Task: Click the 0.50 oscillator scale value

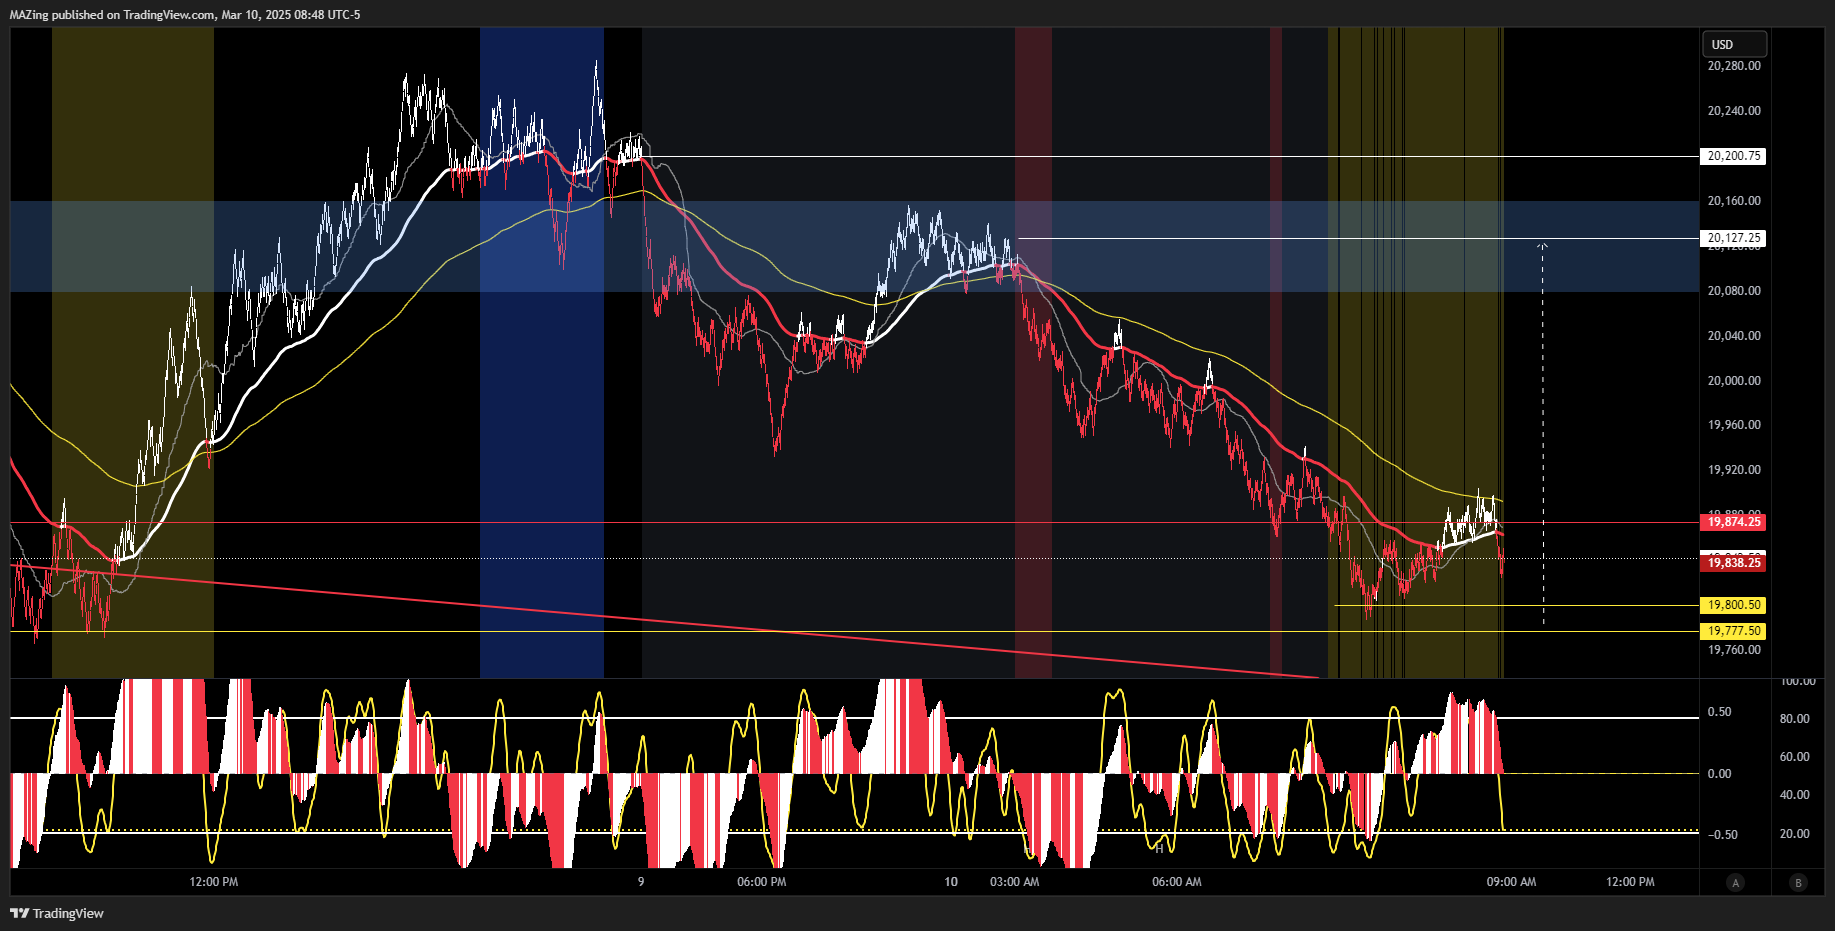Action: pyautogui.click(x=1719, y=712)
